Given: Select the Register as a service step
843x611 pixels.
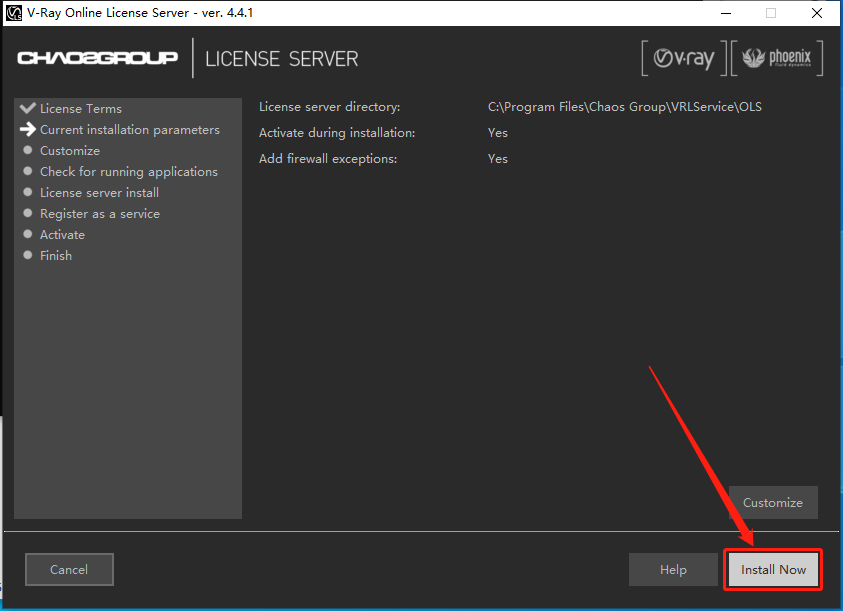Looking at the screenshot, I should [x=100, y=214].
